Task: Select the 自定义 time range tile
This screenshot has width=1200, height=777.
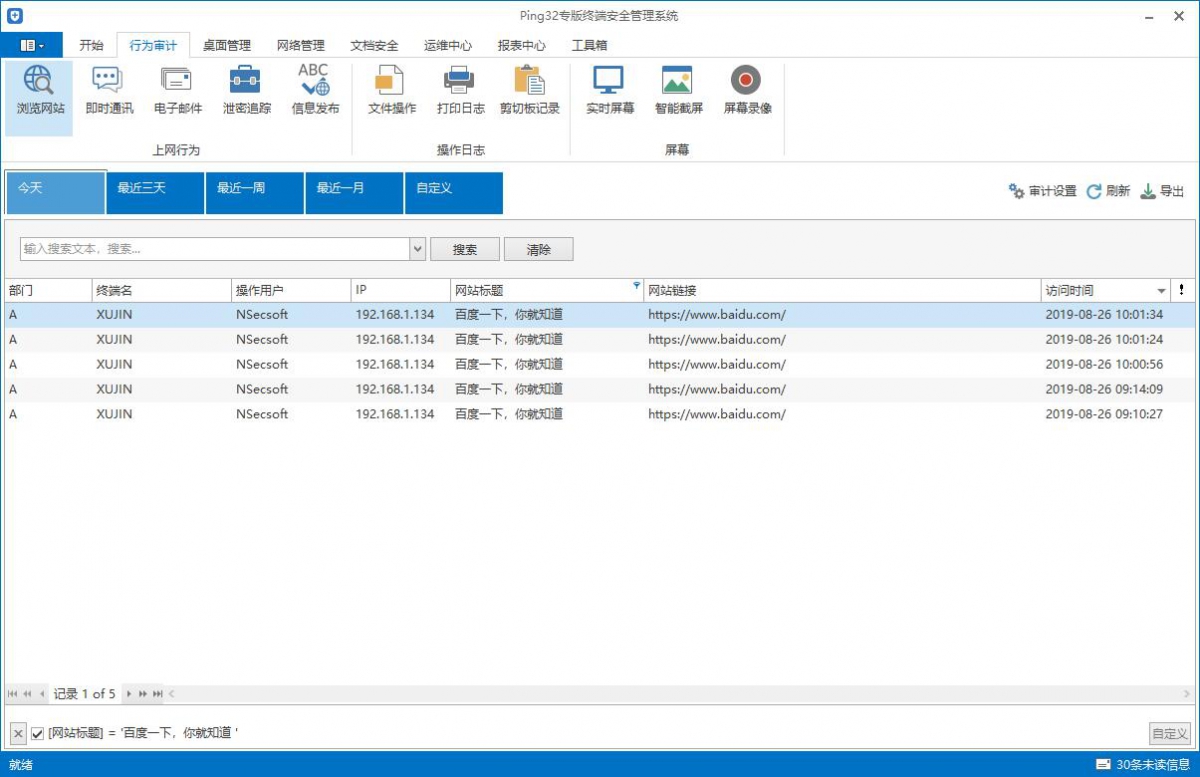Action: click(x=453, y=192)
